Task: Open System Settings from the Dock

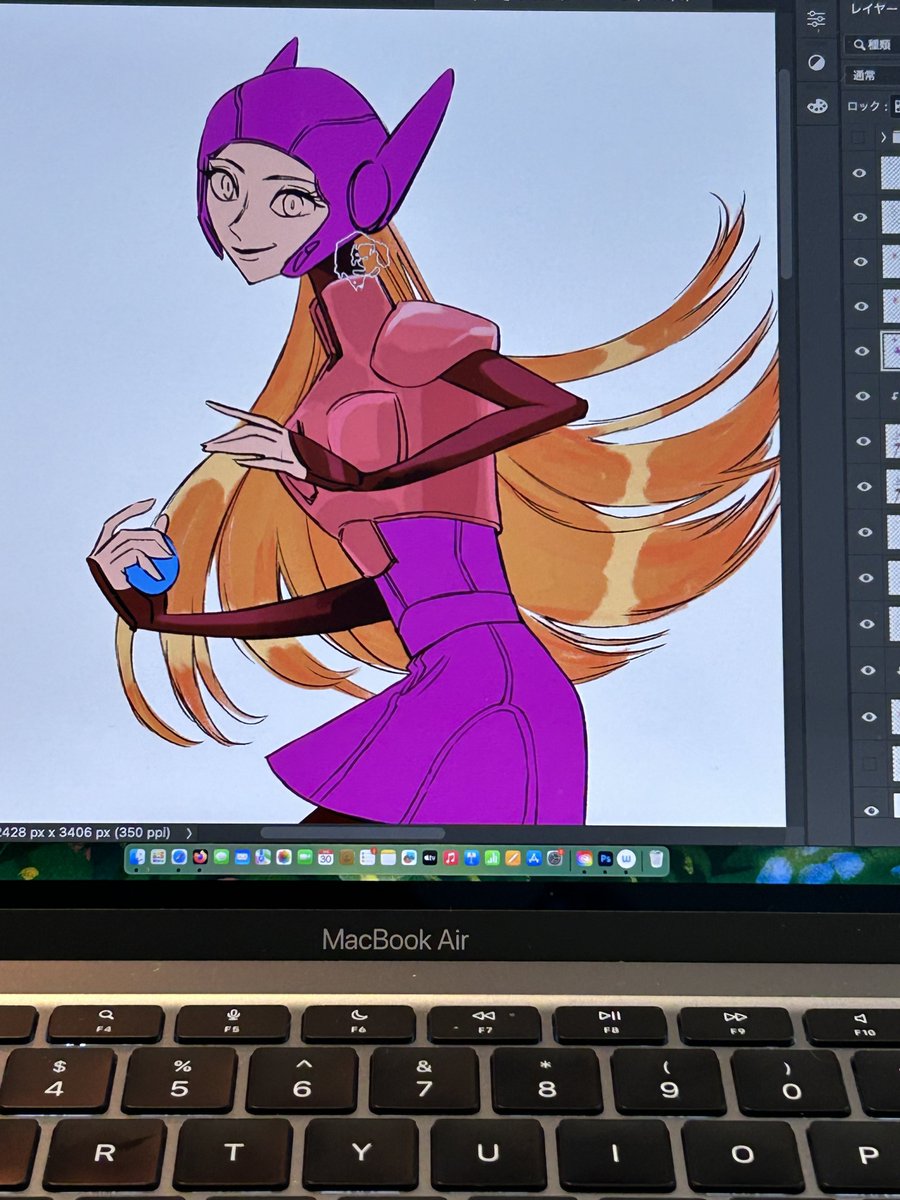Action: pyautogui.click(x=555, y=857)
